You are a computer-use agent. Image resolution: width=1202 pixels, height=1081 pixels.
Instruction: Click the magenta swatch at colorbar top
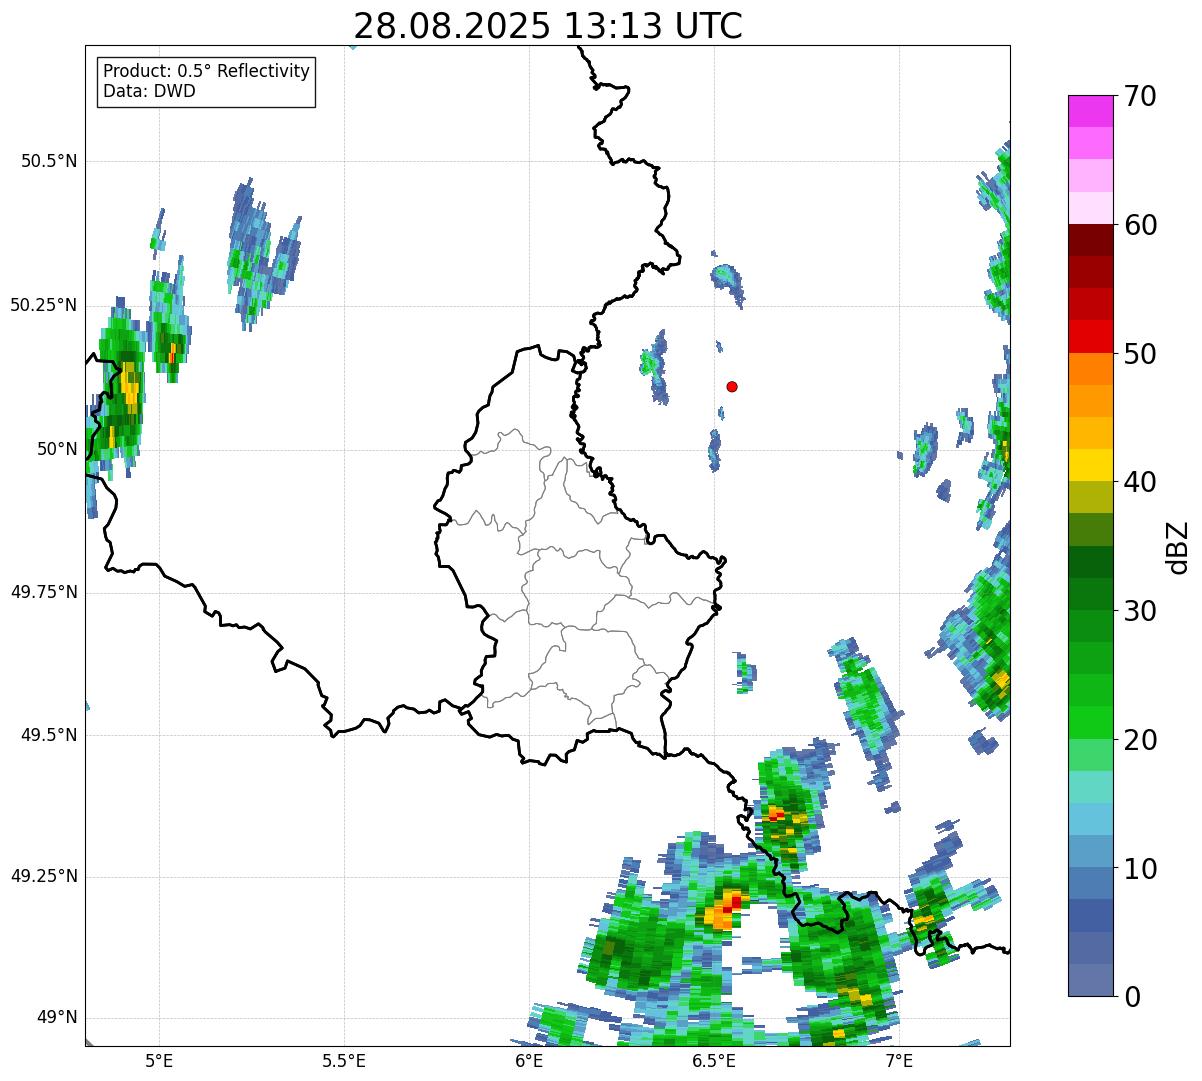pyautogui.click(x=1090, y=111)
